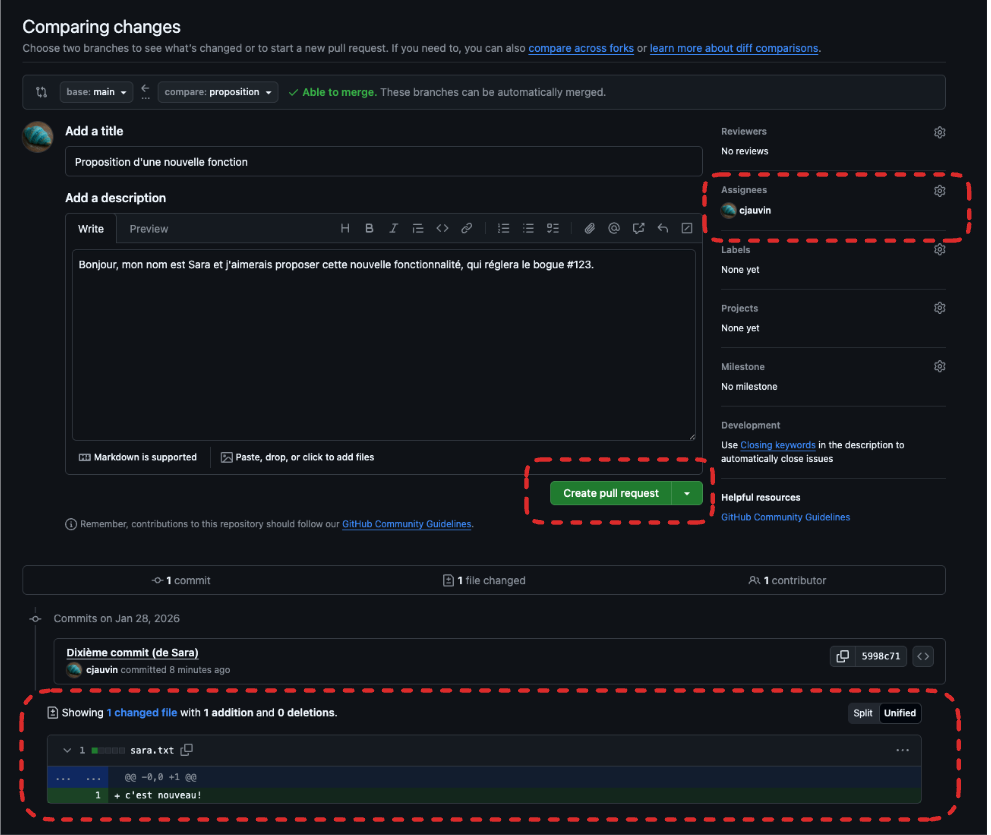This screenshot has width=991, height=835.
Task: Open the base: main branch dropdown
Action: 96,92
